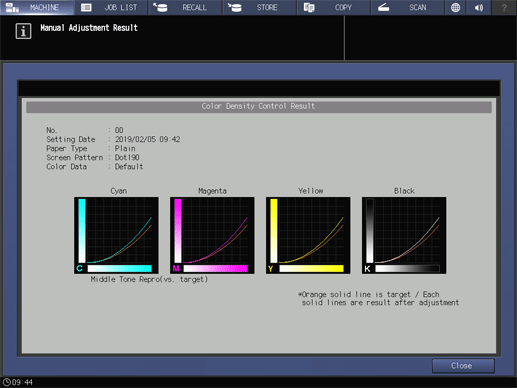The height and width of the screenshot is (388, 517).
Task: Close the Color Density Control Result screen
Action: click(x=463, y=366)
